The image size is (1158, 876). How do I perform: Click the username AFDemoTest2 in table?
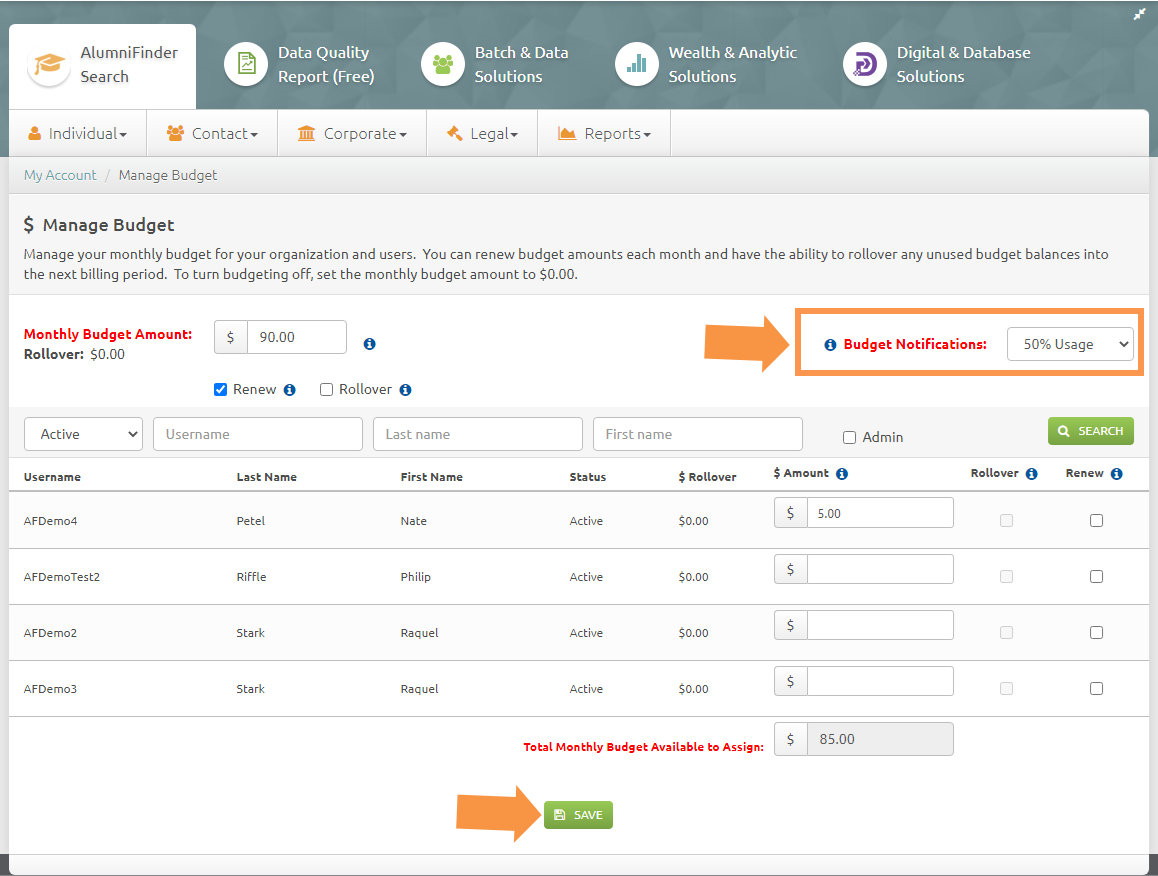62,577
